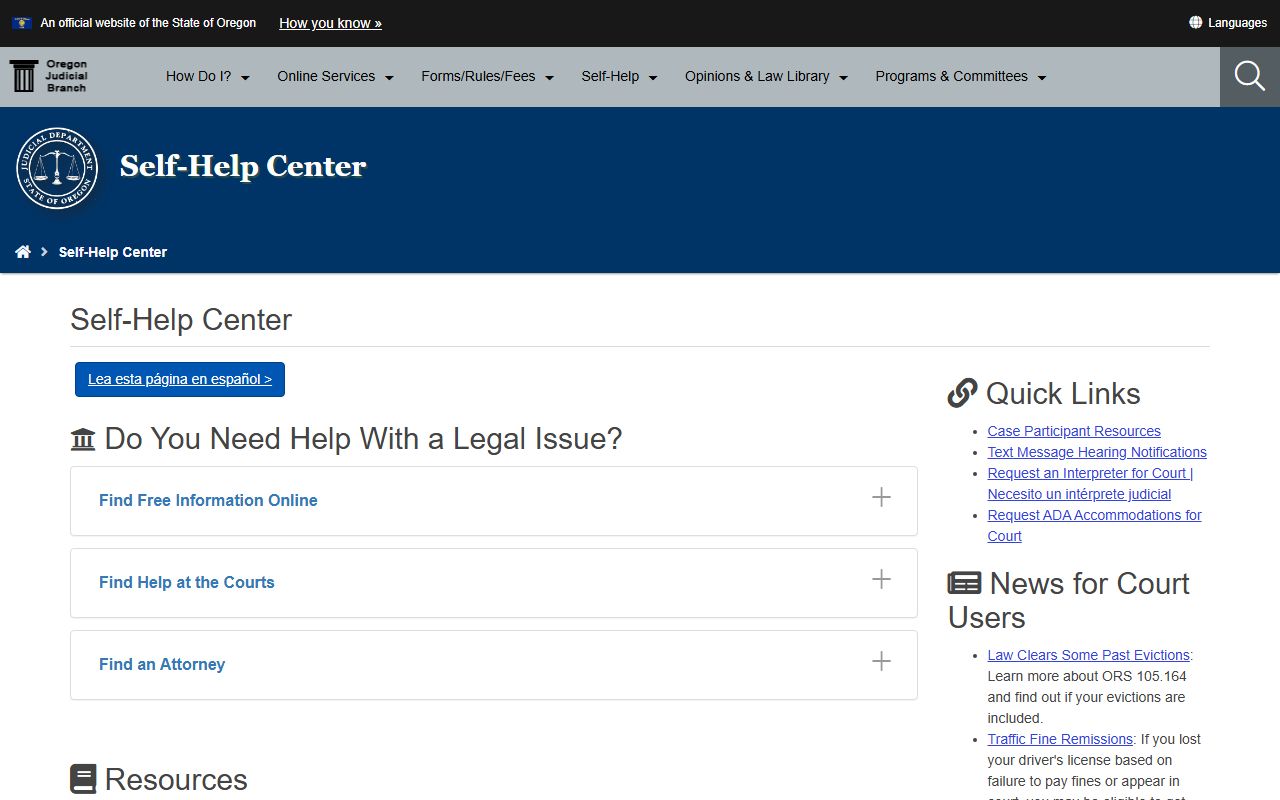Viewport: 1280px width, 800px height.
Task: Click the Find Help at the Courts title
Action: (187, 582)
